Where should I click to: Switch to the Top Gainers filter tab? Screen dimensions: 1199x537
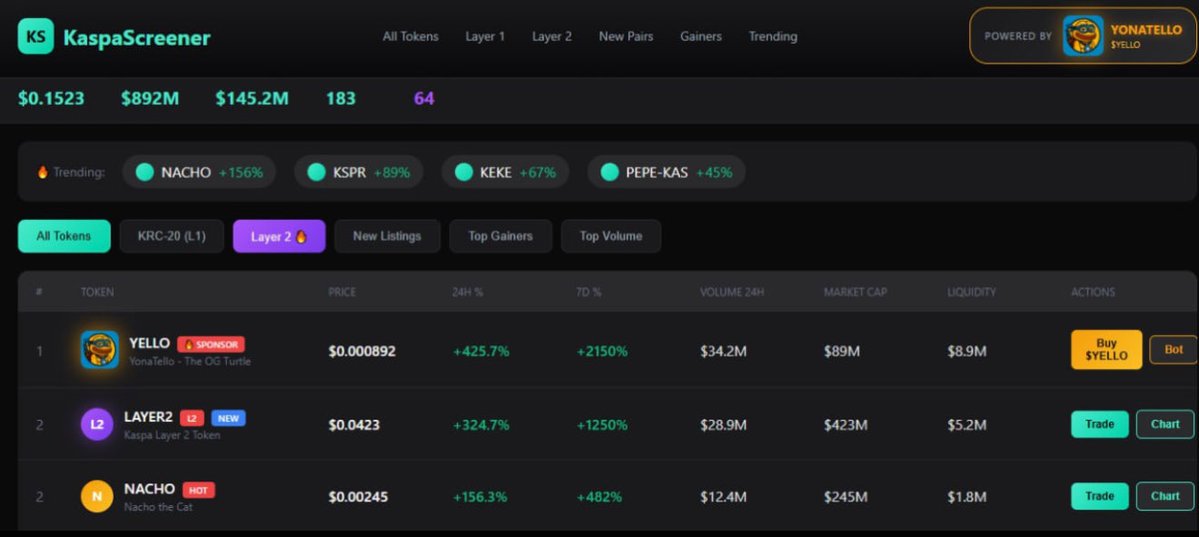tap(501, 236)
